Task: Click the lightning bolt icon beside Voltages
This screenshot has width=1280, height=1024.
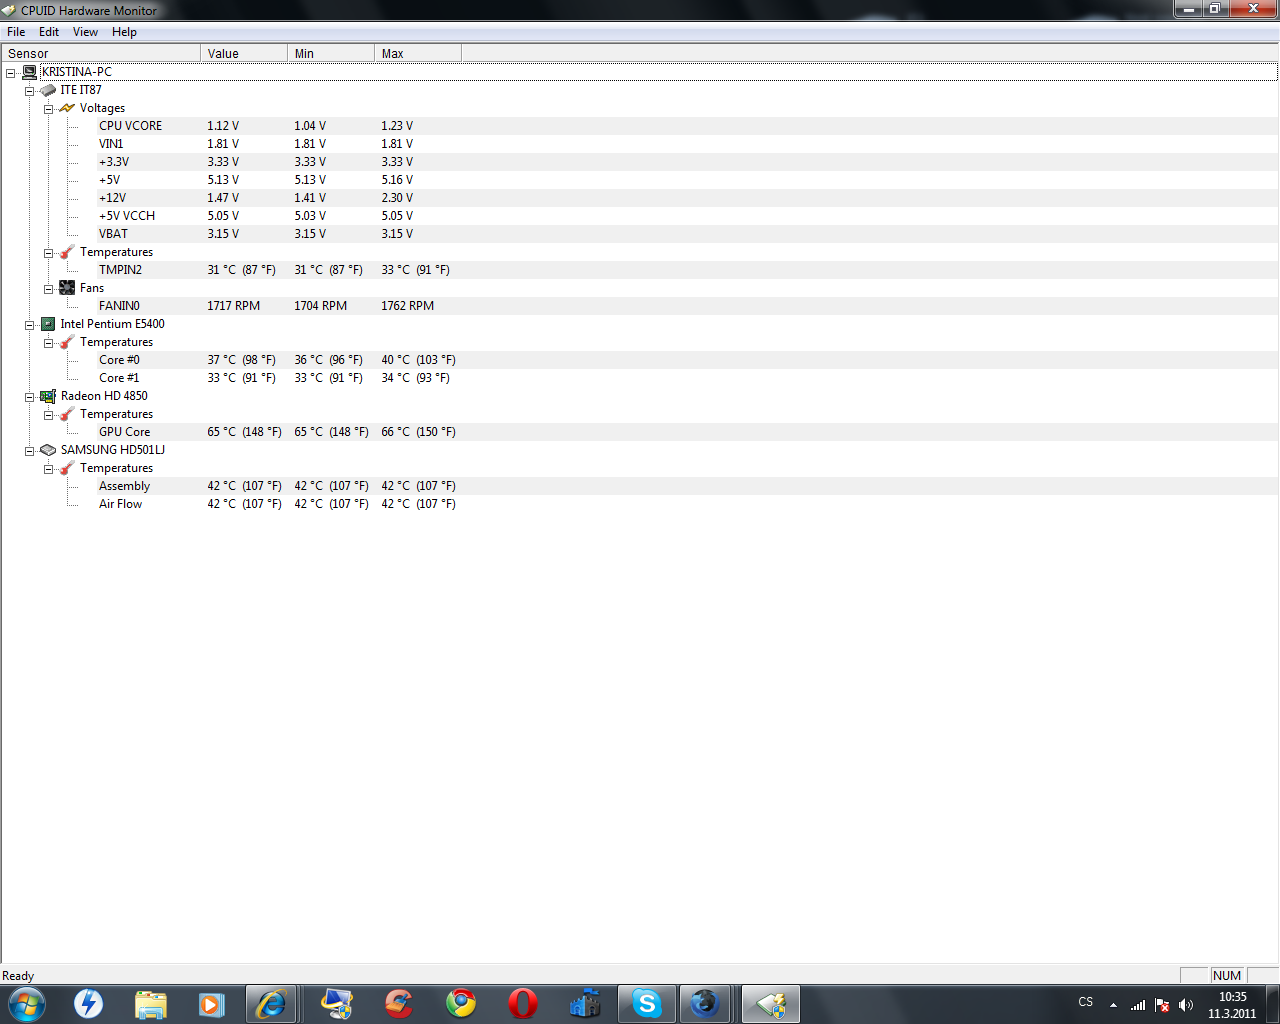Action: [67, 108]
